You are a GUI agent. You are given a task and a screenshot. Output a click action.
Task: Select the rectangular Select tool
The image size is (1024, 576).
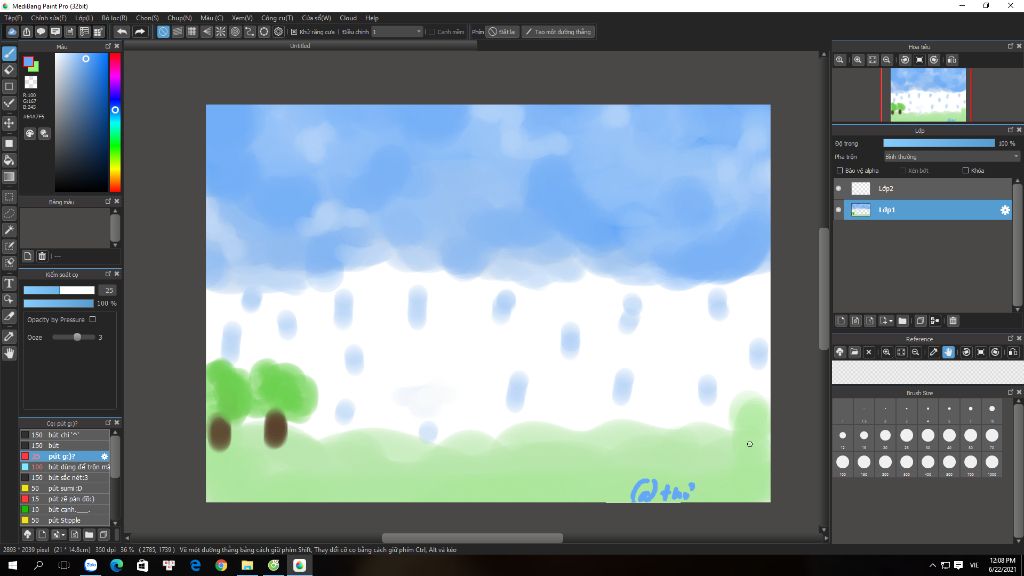click(x=9, y=197)
